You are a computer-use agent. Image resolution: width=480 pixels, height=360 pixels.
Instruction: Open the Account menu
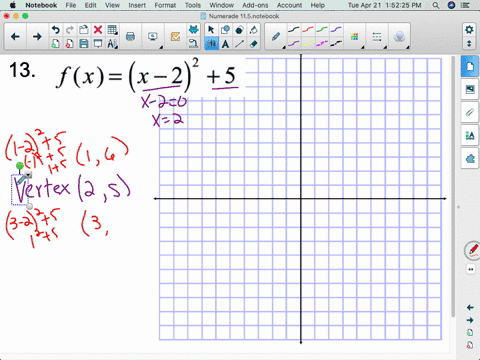[x=289, y=5]
